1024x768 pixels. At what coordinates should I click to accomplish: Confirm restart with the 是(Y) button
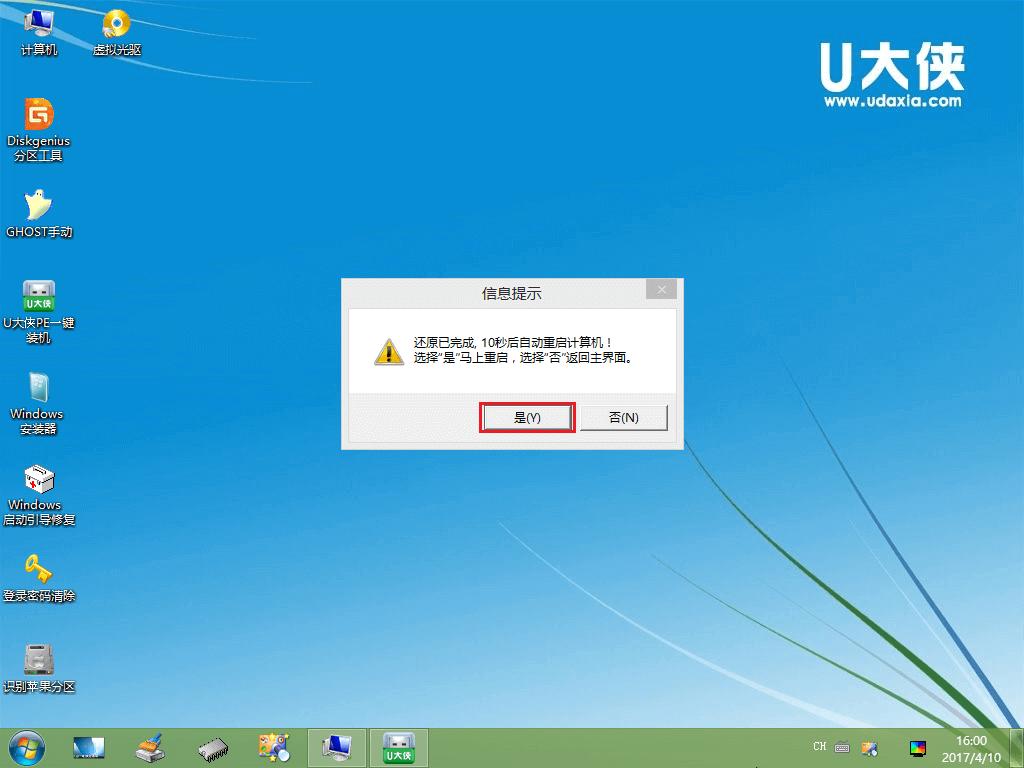pyautogui.click(x=527, y=417)
